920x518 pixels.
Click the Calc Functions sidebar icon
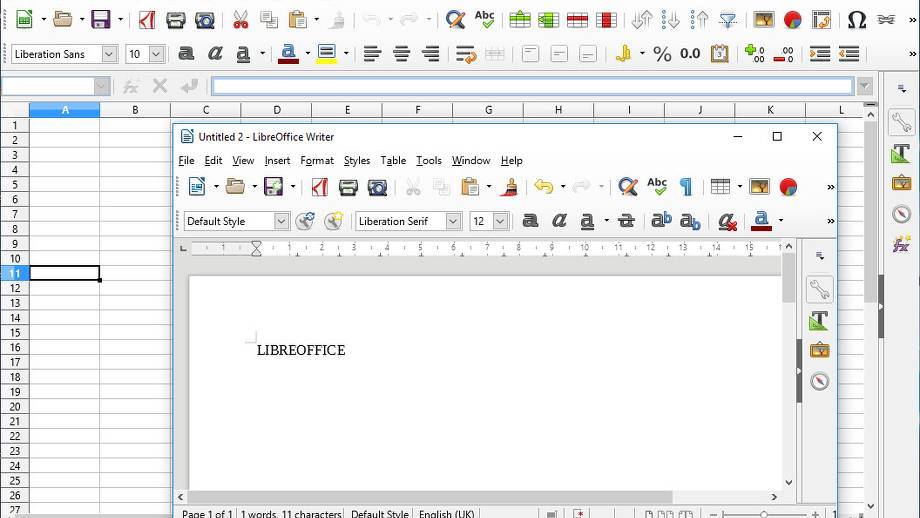(901, 244)
